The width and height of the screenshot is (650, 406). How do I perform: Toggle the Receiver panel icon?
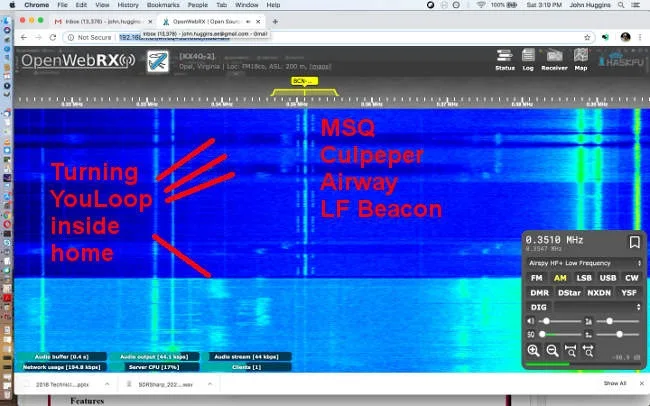click(x=554, y=60)
